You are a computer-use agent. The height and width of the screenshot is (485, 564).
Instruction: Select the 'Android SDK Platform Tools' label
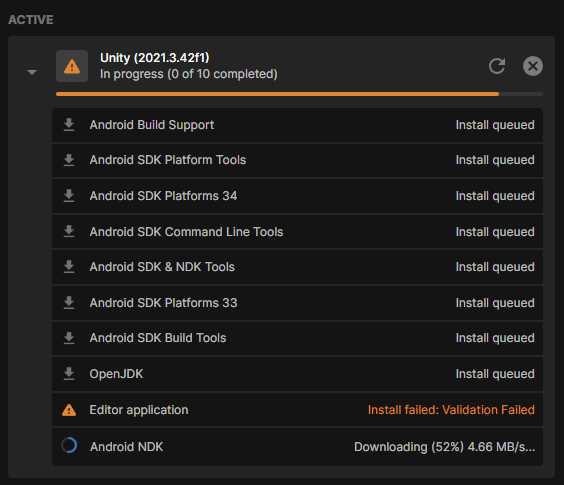click(168, 160)
